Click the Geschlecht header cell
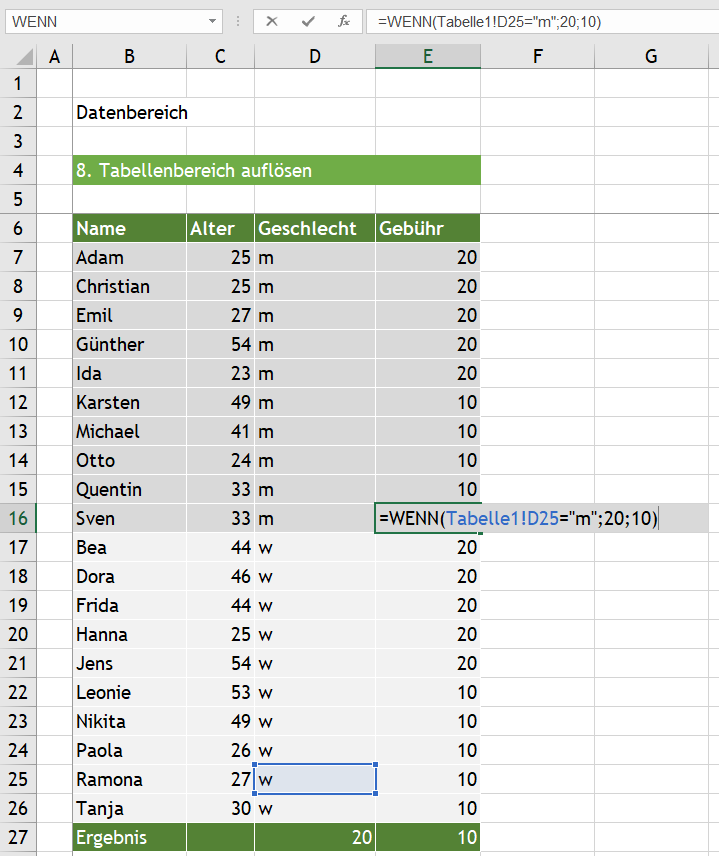This screenshot has width=719, height=856. [x=315, y=228]
